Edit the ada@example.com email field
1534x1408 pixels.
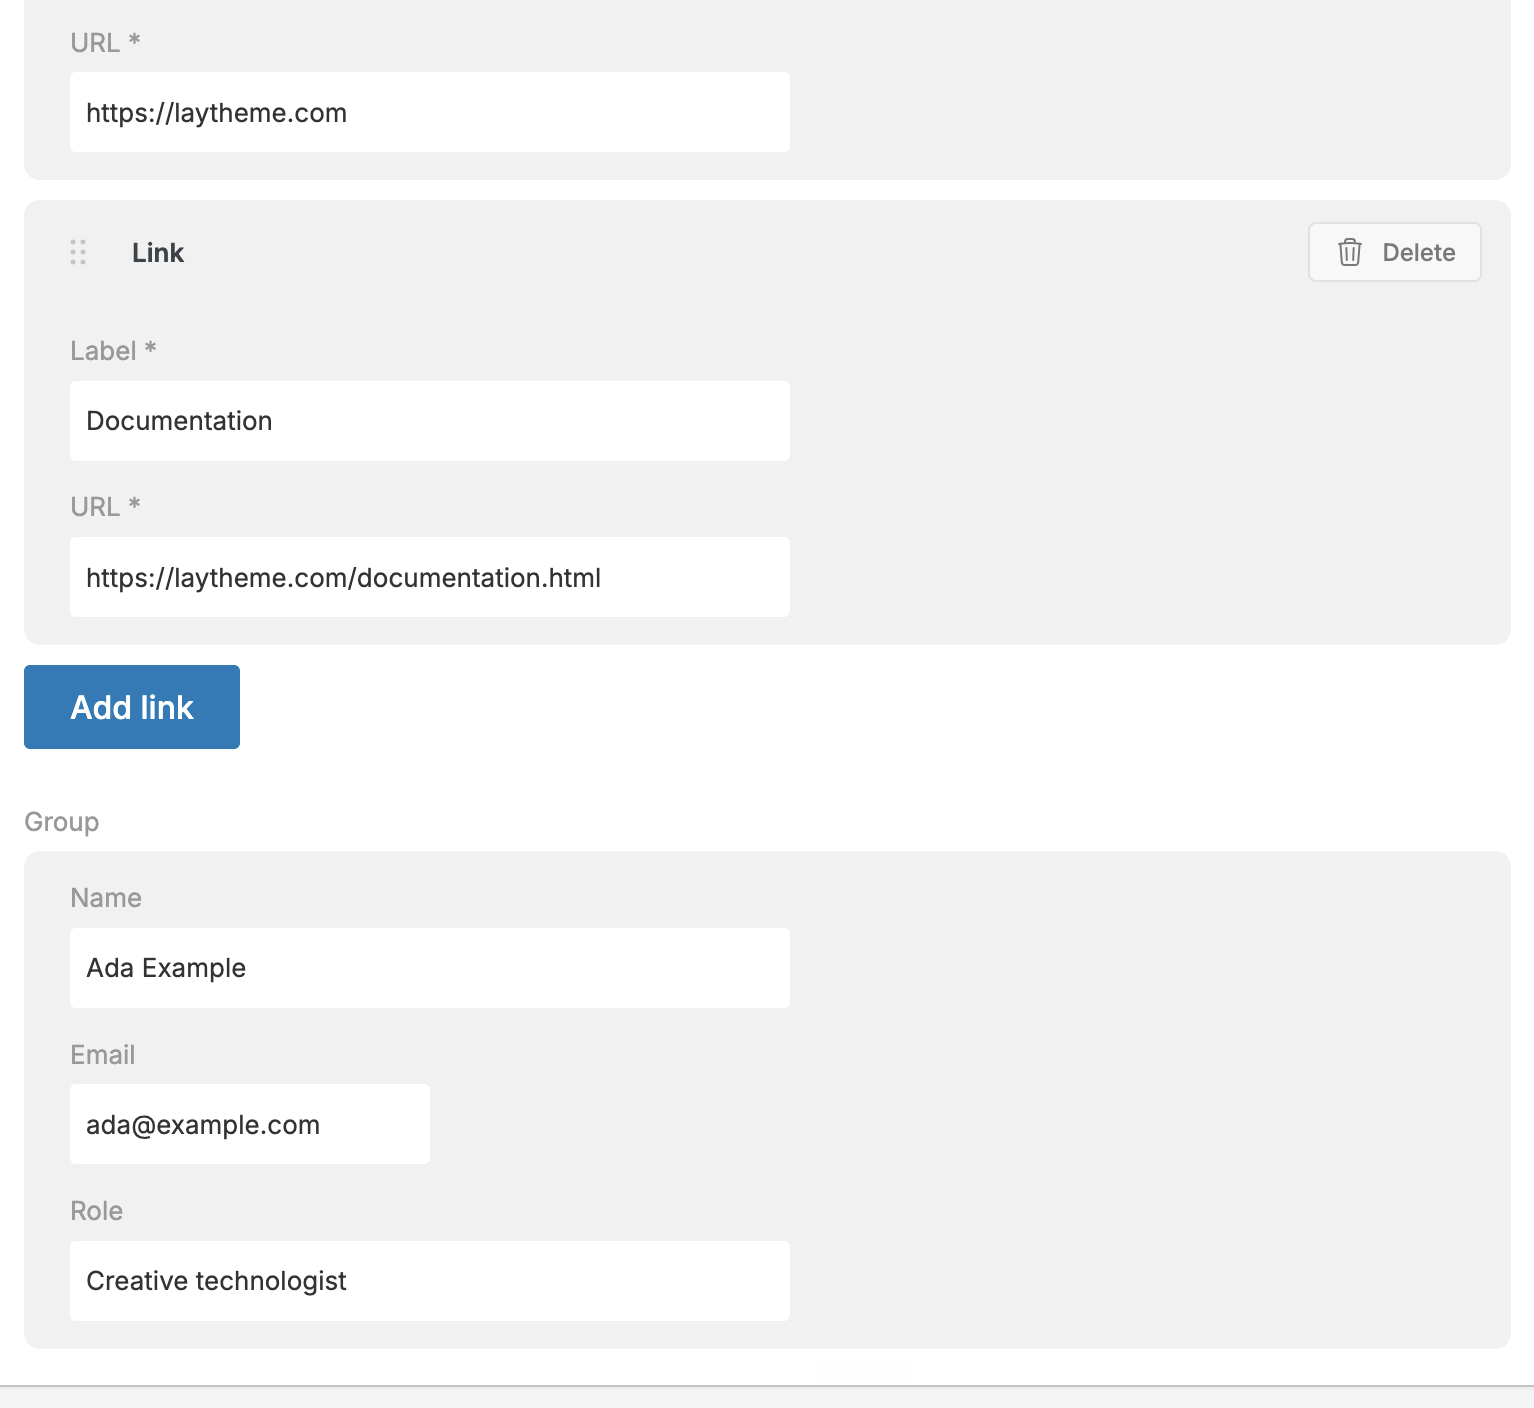[250, 1124]
